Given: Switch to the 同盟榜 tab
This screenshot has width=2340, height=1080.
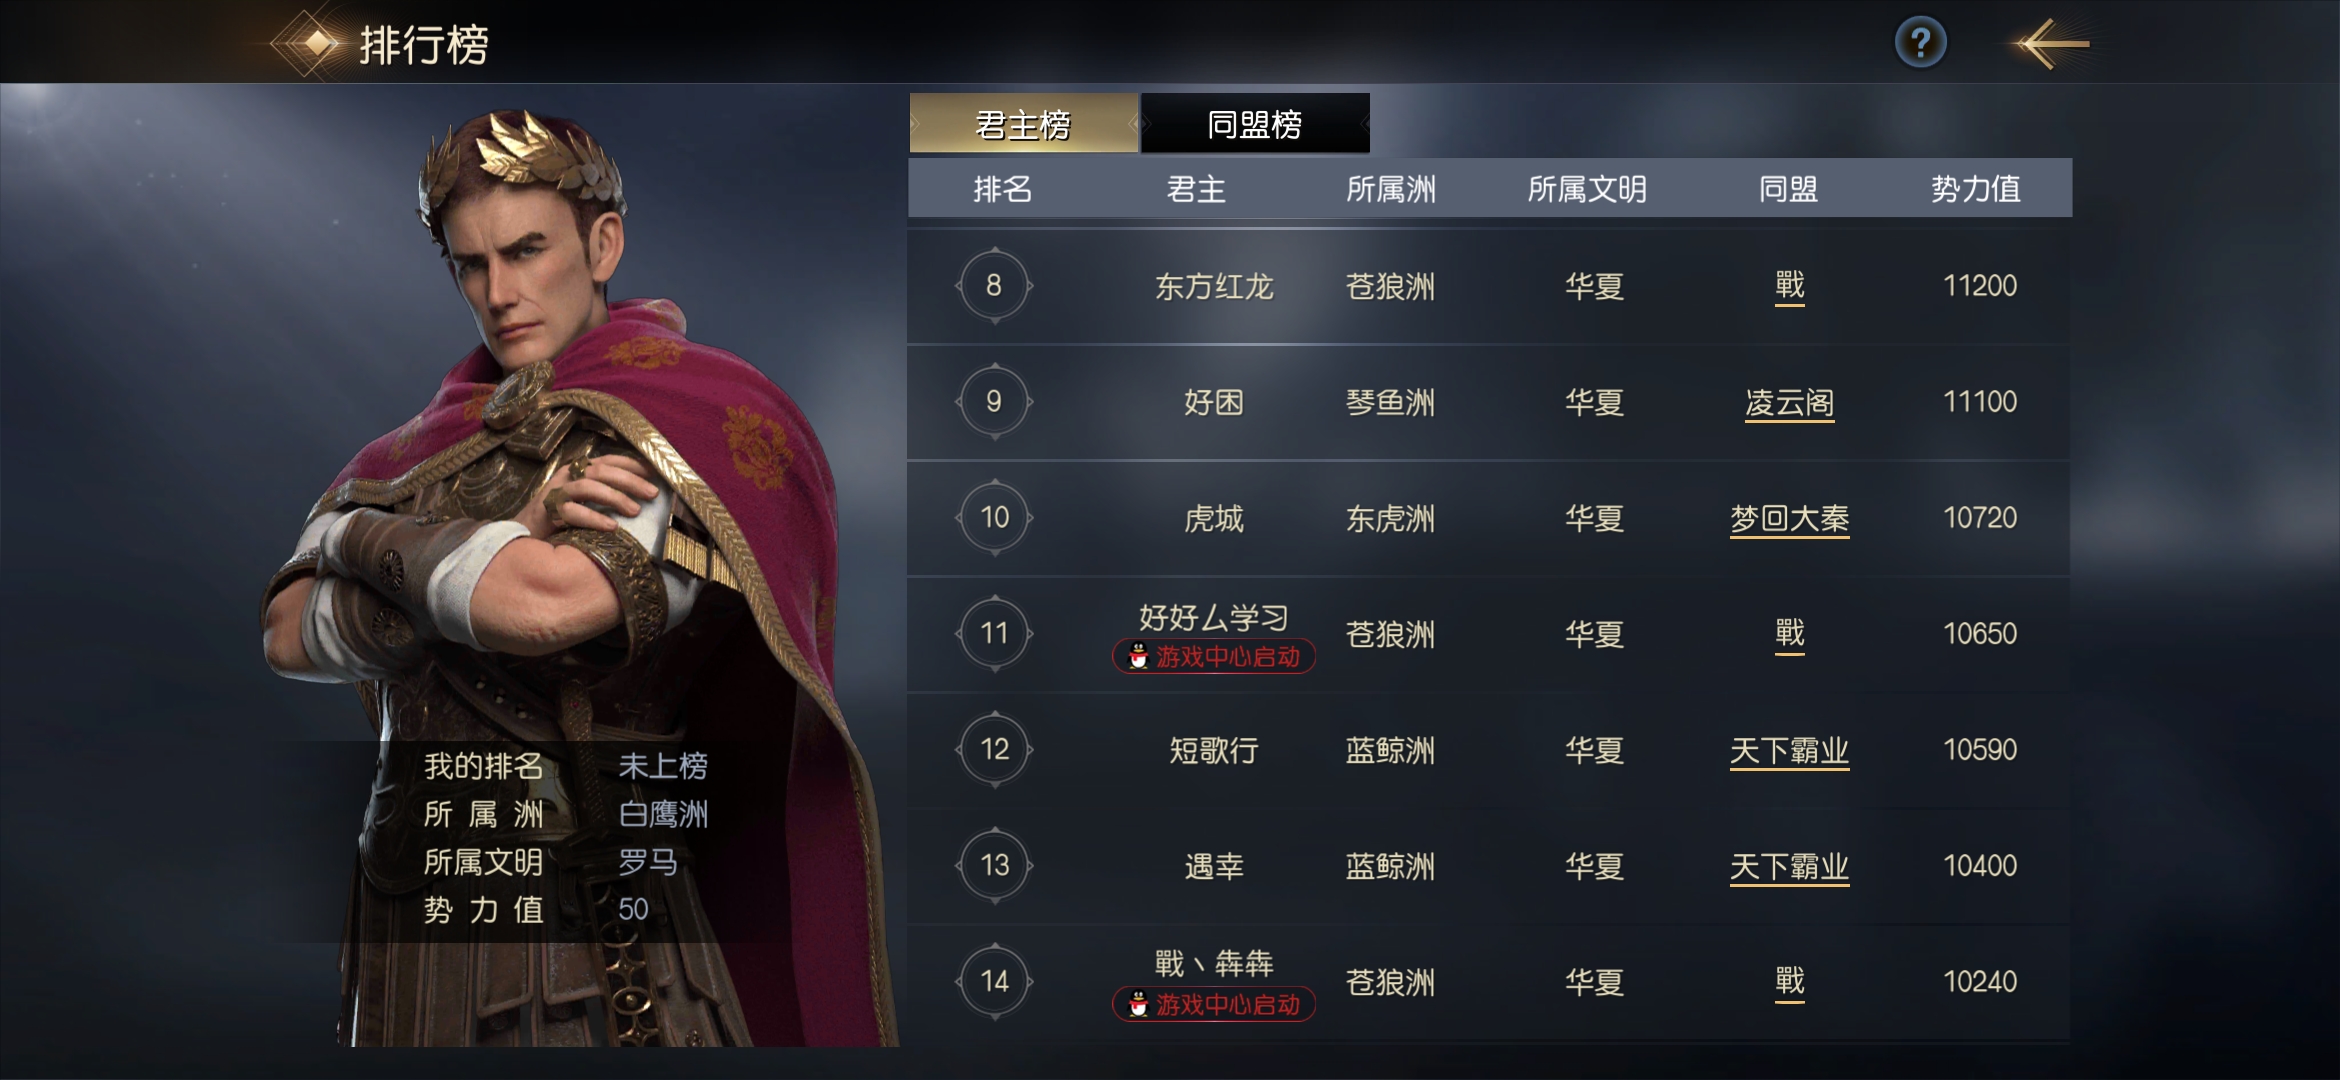Looking at the screenshot, I should (1255, 124).
